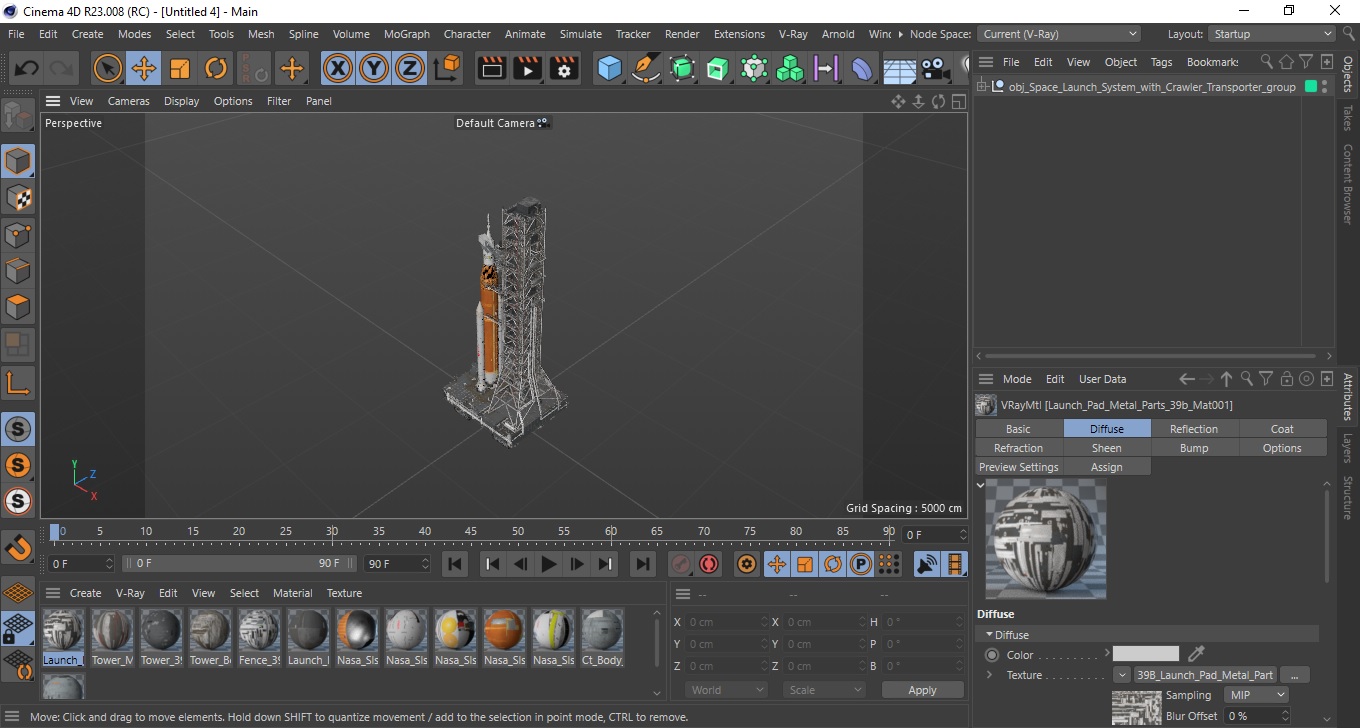1360x728 pixels.
Task: Open the Sampling MIP dropdown
Action: [1256, 695]
